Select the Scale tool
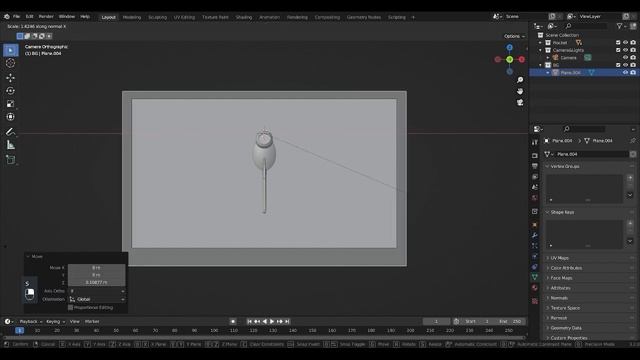Screen dimensions: 640x360 [11, 104]
